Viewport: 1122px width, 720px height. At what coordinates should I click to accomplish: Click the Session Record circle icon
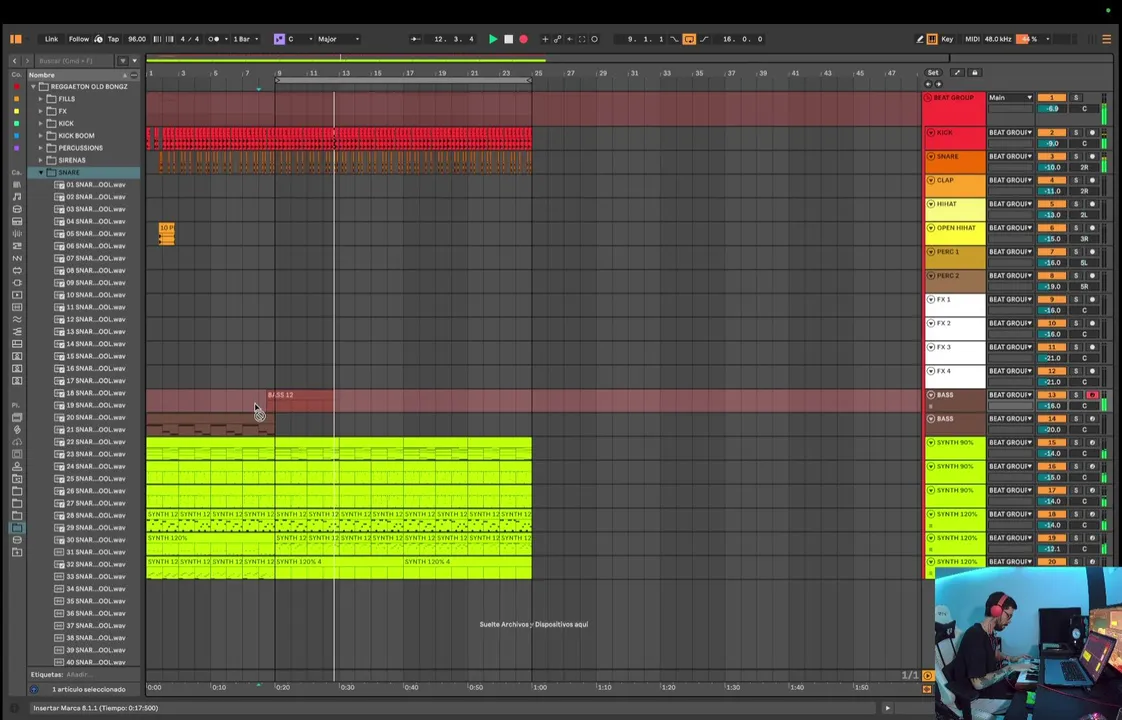(x=595, y=39)
